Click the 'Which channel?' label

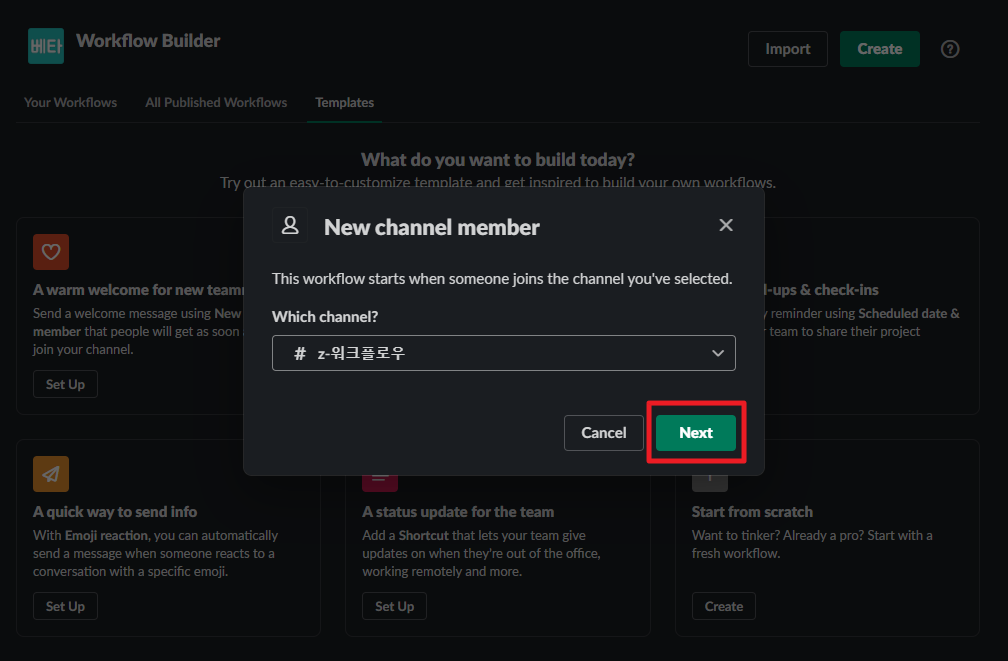(325, 317)
